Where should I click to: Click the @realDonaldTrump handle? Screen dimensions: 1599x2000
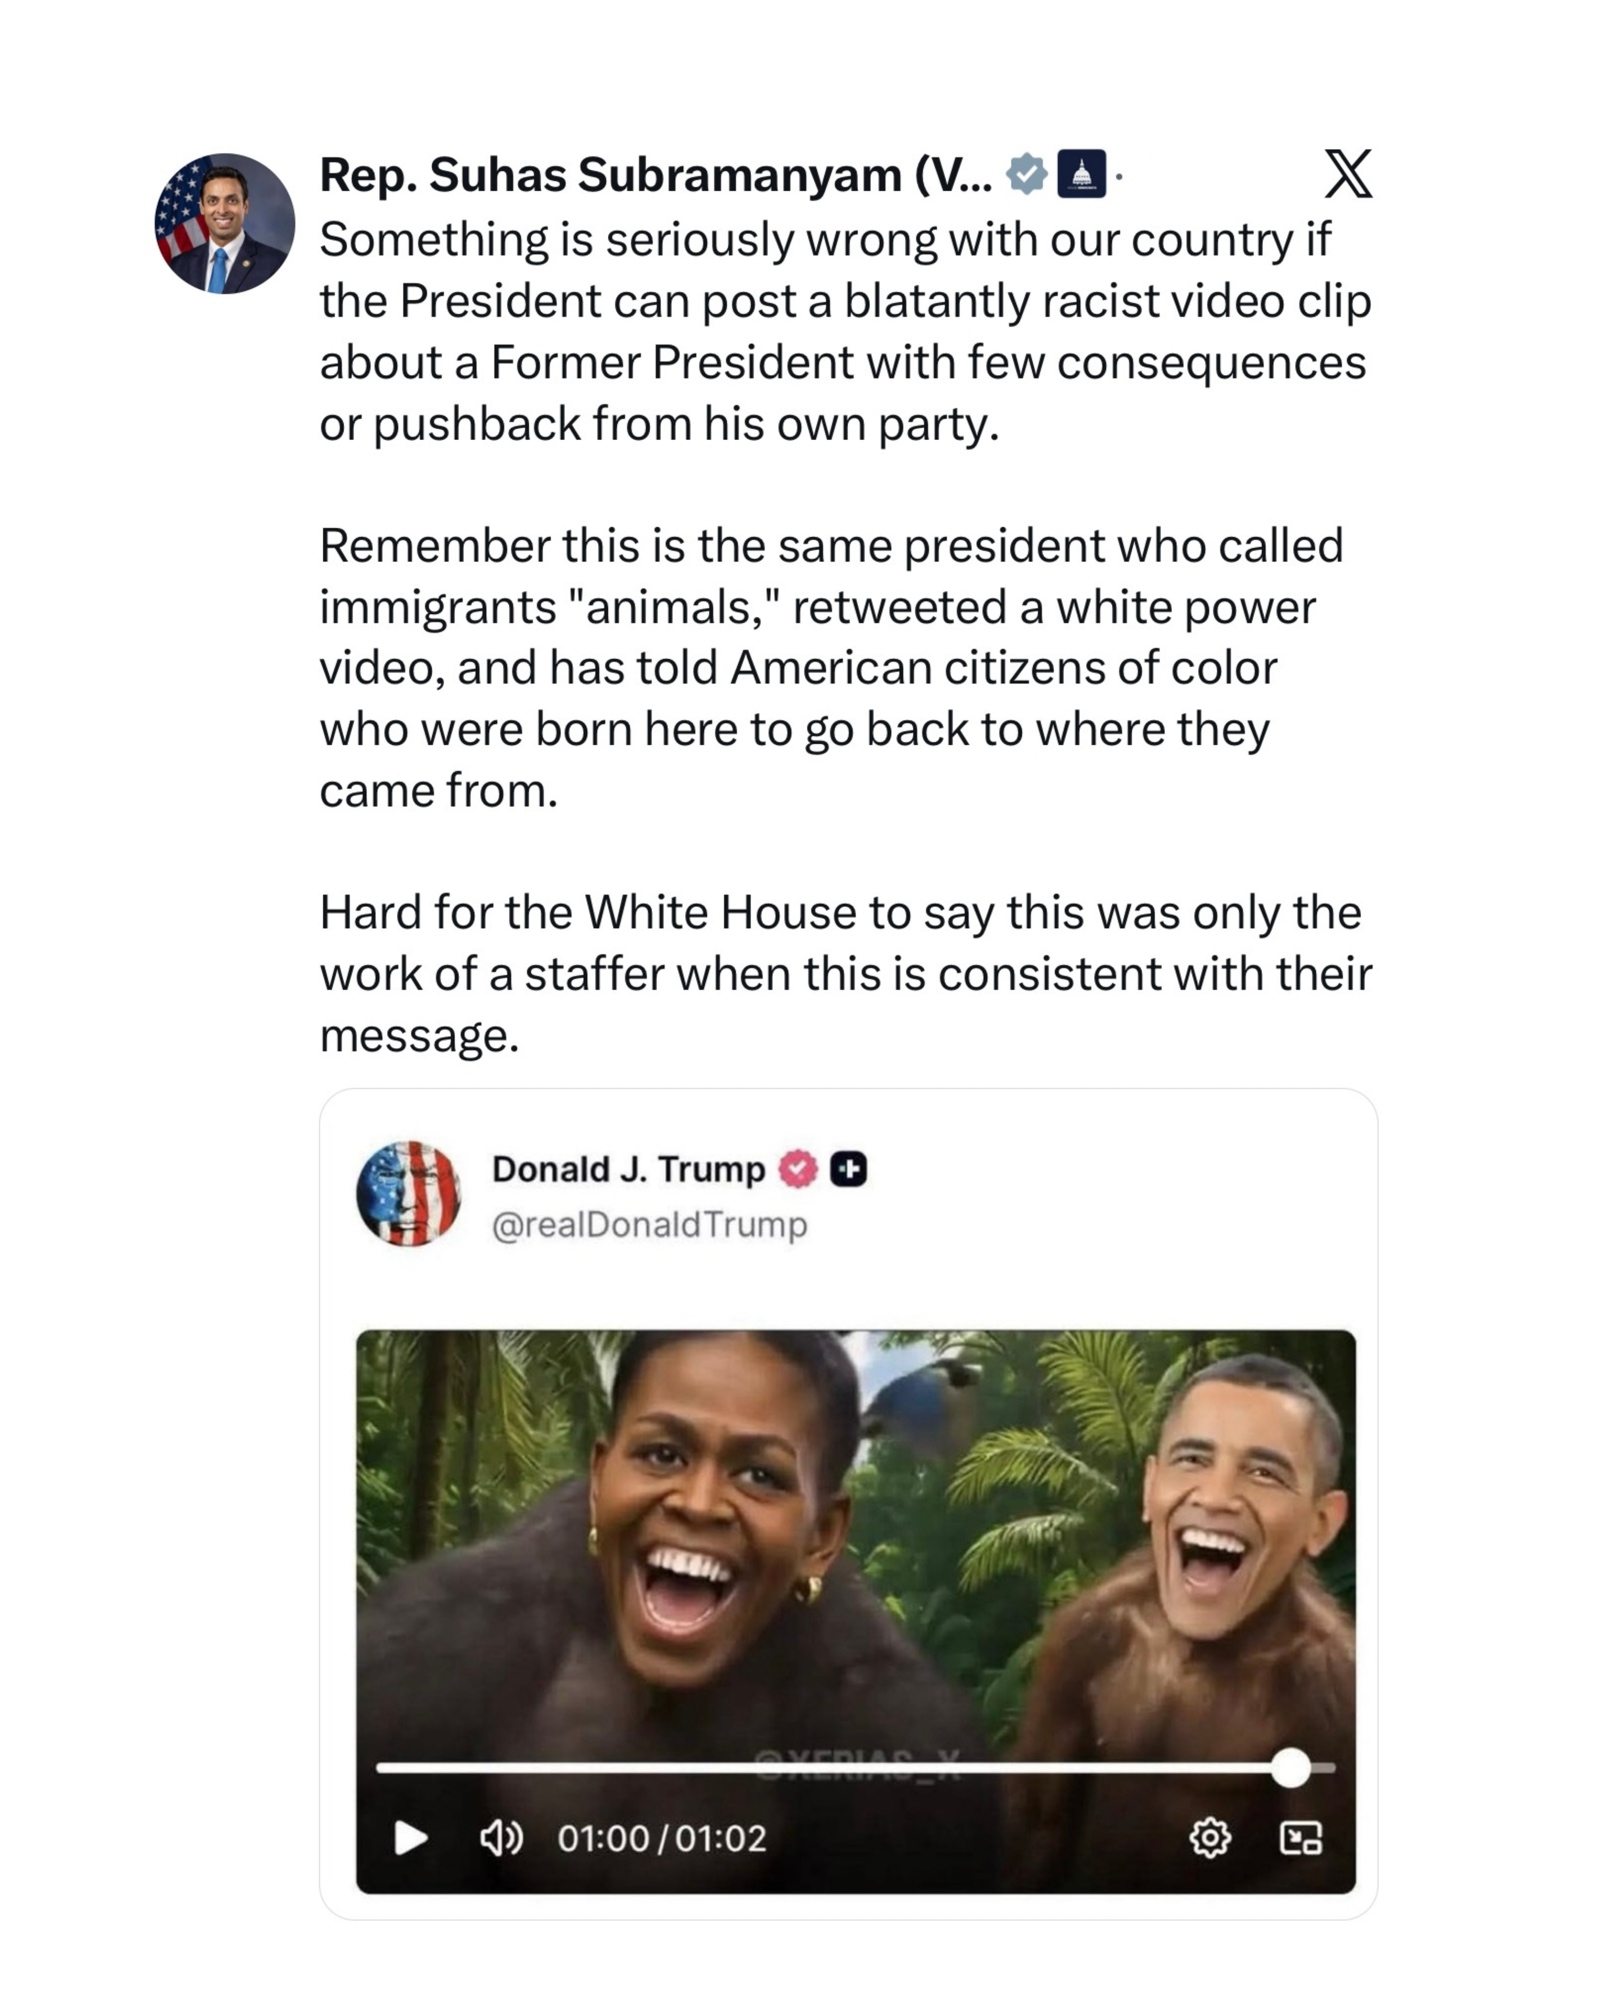649,1224
